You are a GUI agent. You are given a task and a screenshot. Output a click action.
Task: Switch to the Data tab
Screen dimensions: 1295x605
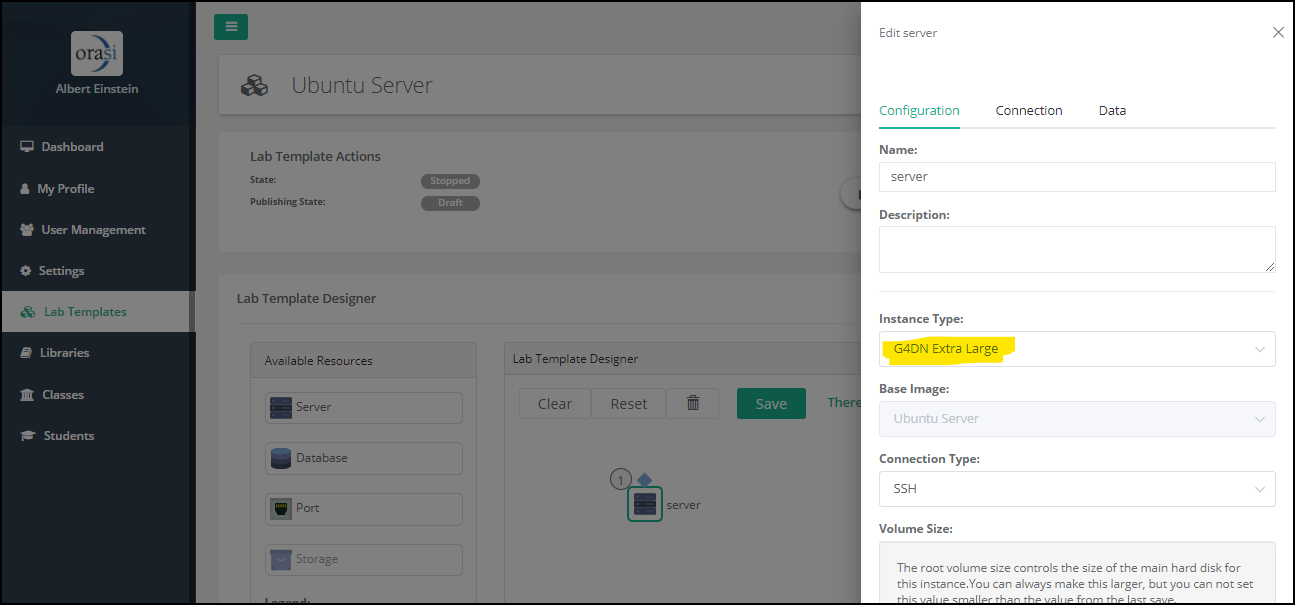1112,111
